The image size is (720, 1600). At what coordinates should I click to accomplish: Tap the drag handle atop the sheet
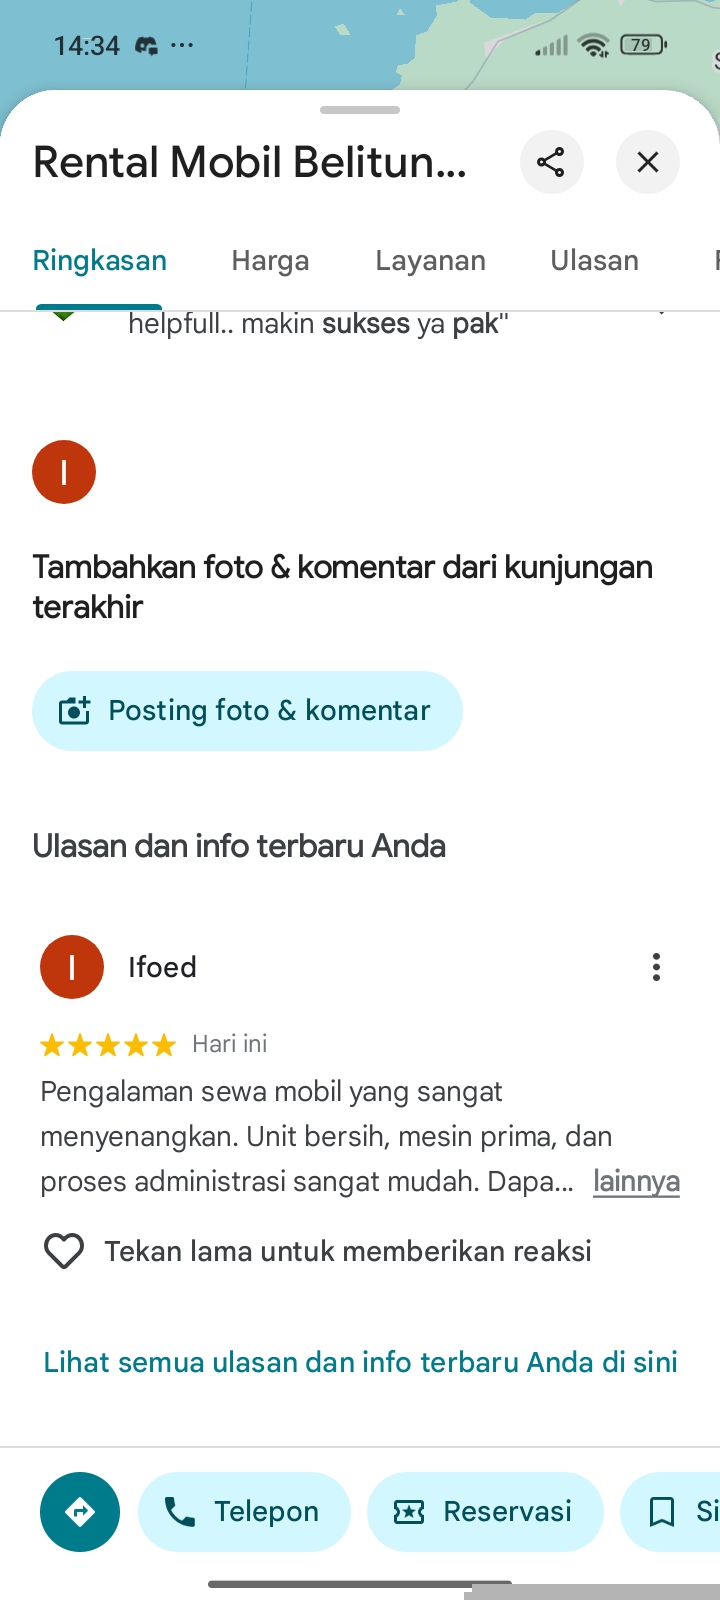360,110
